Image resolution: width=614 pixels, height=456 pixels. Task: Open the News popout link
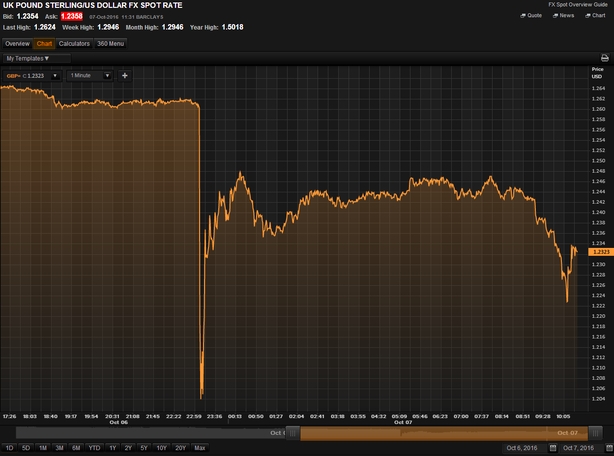pyautogui.click(x=563, y=16)
